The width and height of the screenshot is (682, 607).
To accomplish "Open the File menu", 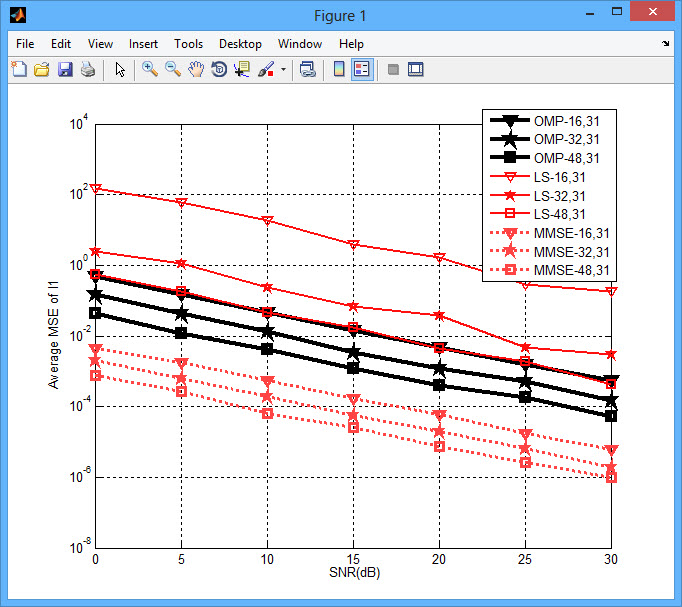I will [x=25, y=44].
